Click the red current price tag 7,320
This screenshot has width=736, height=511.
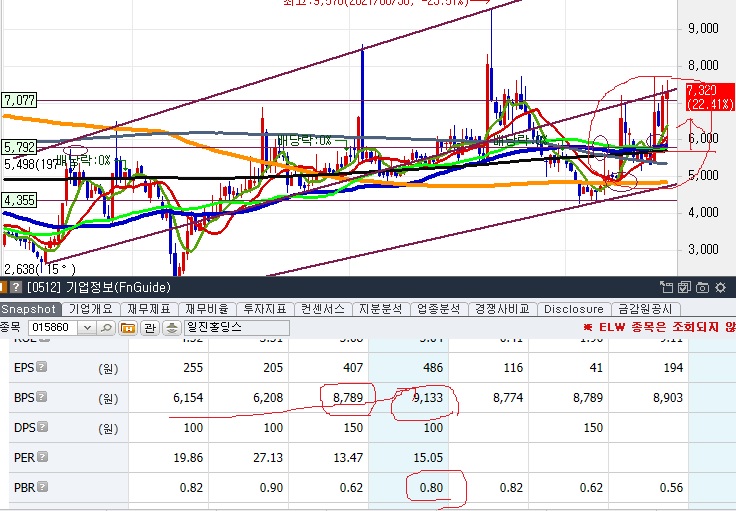[709, 97]
